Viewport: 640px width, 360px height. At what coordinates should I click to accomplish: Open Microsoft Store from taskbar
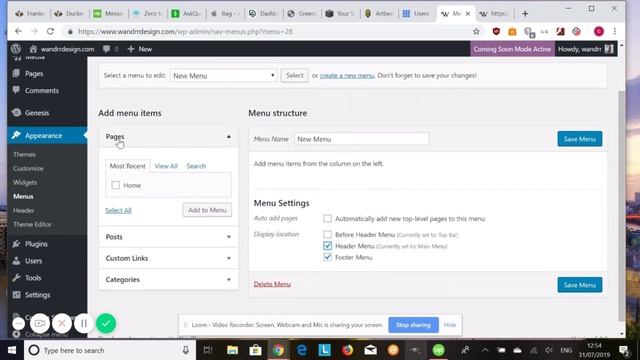tap(256, 350)
